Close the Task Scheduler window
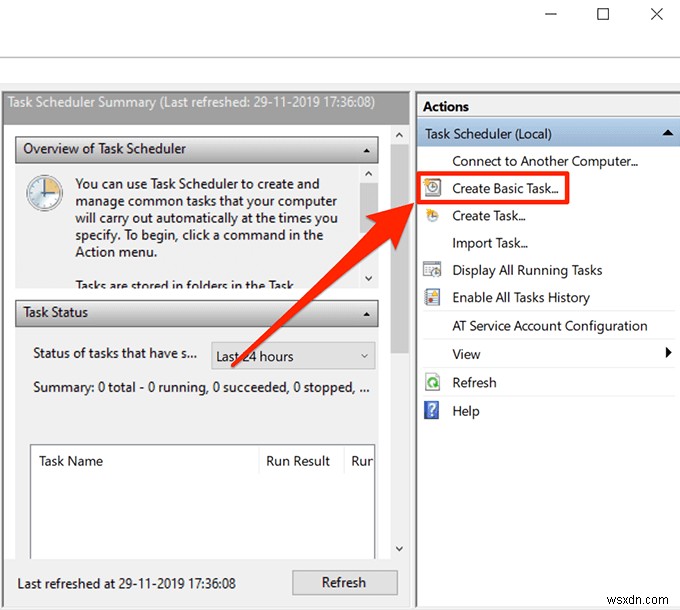This screenshot has width=680, height=610. [657, 14]
